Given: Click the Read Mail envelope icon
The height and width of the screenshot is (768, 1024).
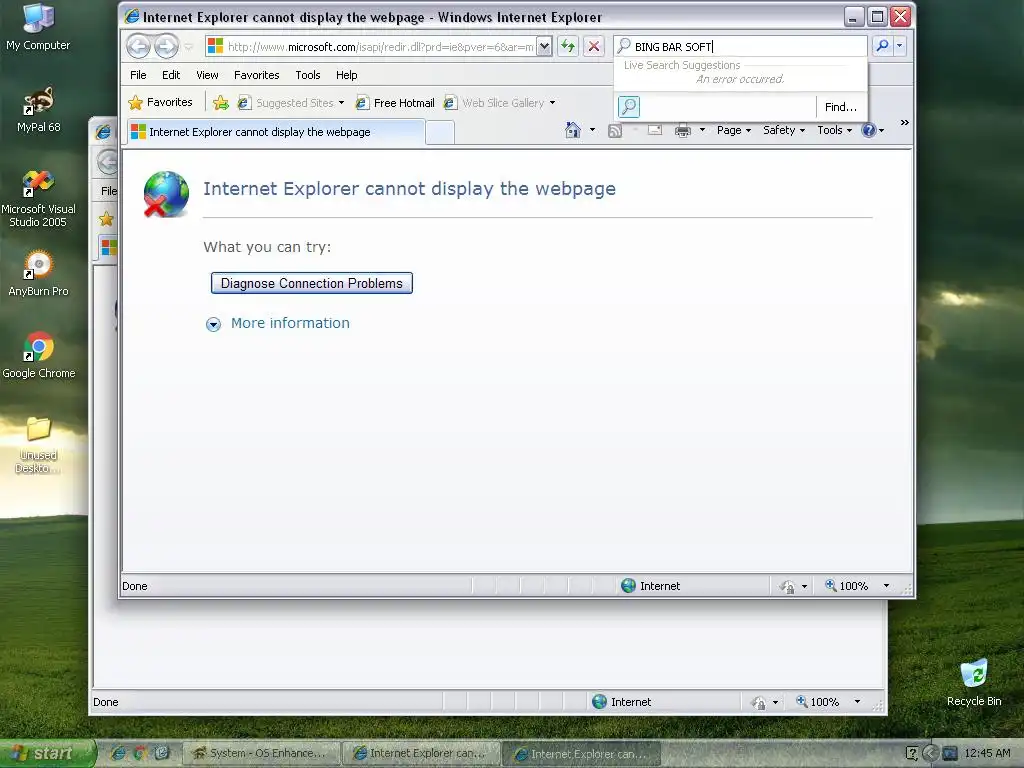Looking at the screenshot, I should pyautogui.click(x=654, y=131).
